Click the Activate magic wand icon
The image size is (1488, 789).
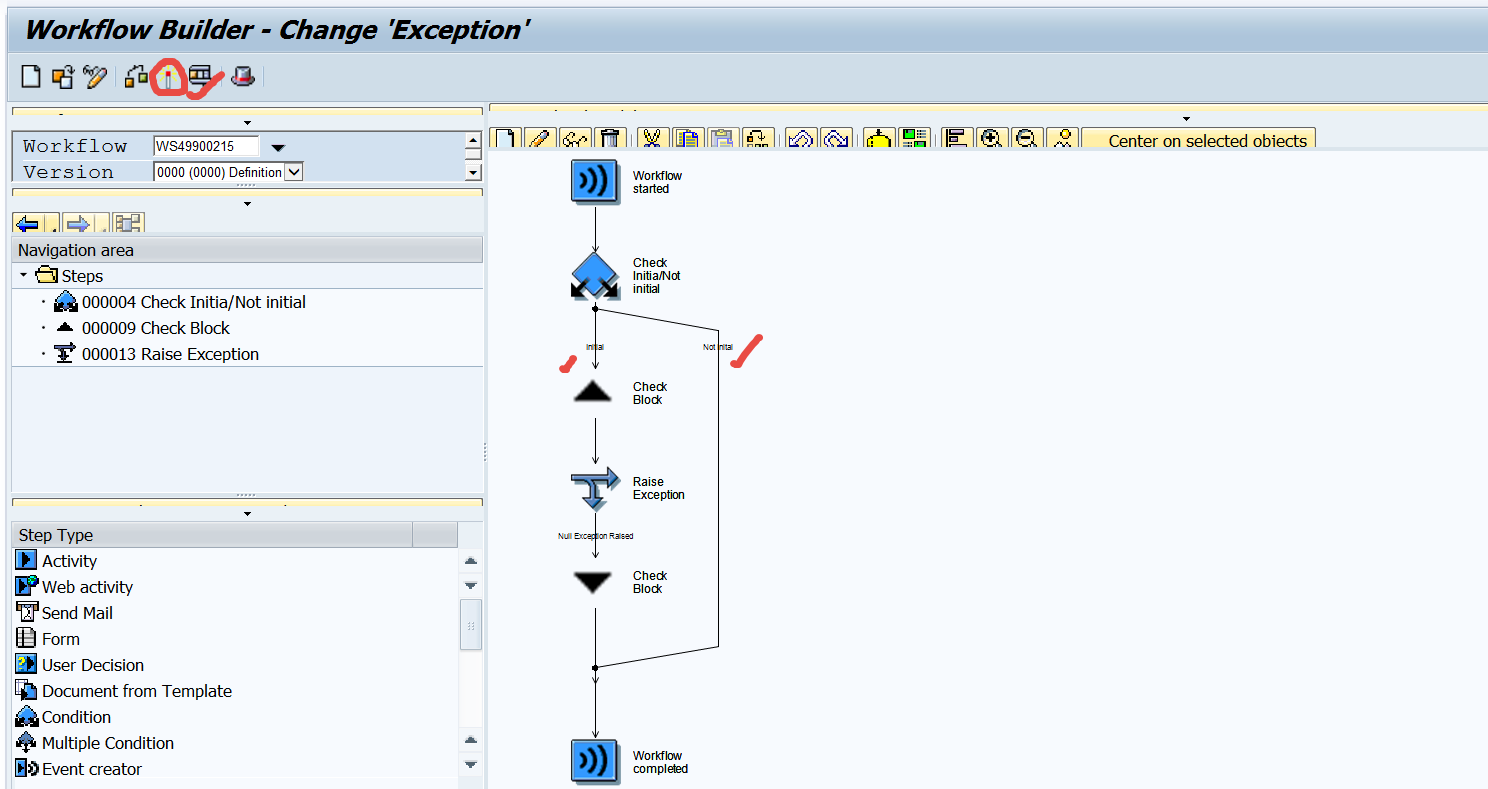click(95, 76)
